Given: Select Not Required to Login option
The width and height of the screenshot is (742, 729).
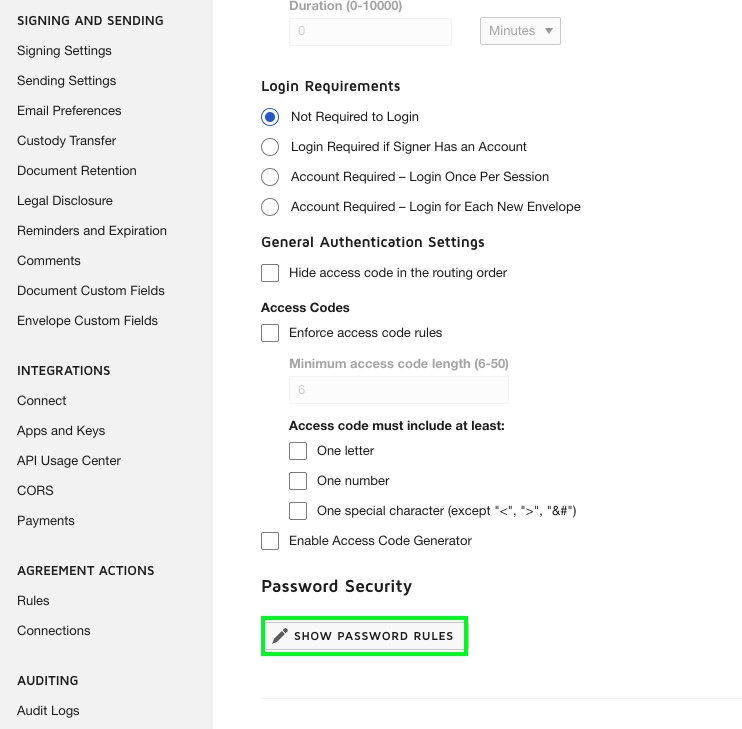Looking at the screenshot, I should (x=270, y=117).
